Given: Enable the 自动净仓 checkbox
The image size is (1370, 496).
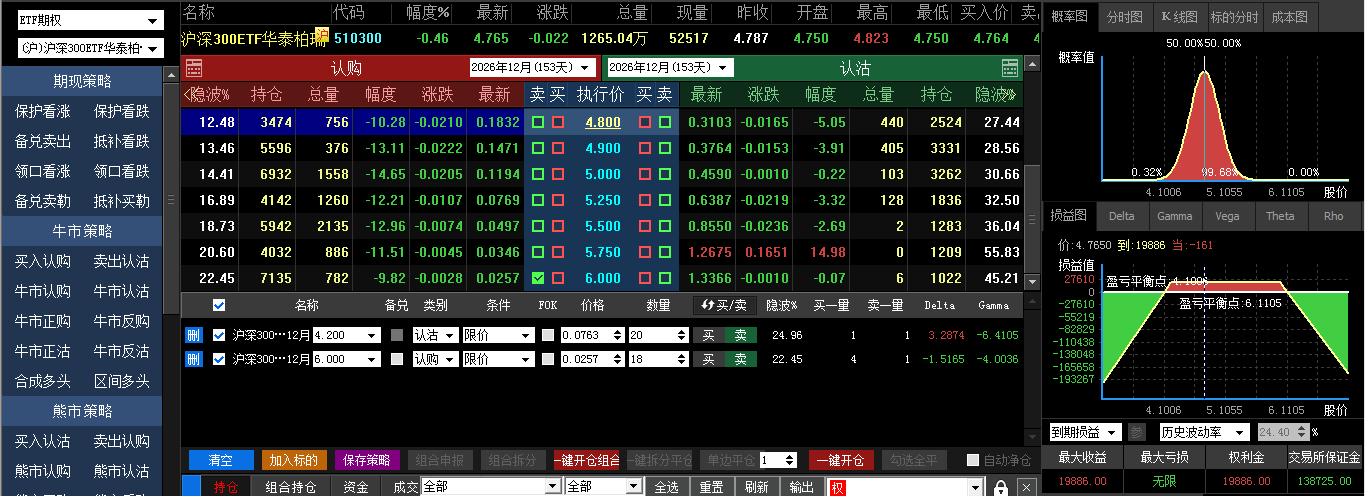Looking at the screenshot, I should [973, 460].
